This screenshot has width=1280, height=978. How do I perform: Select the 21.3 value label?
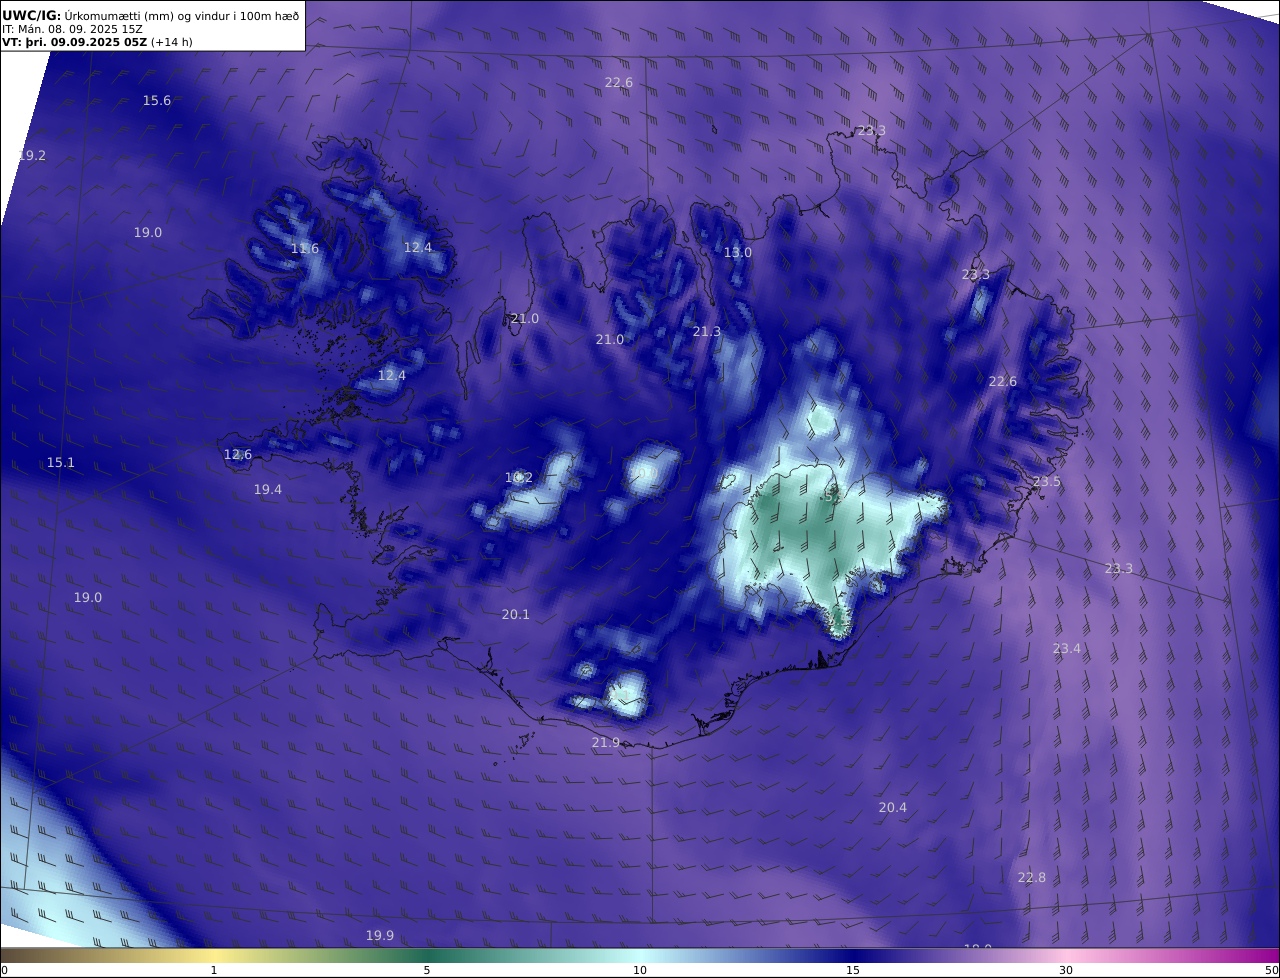(707, 332)
